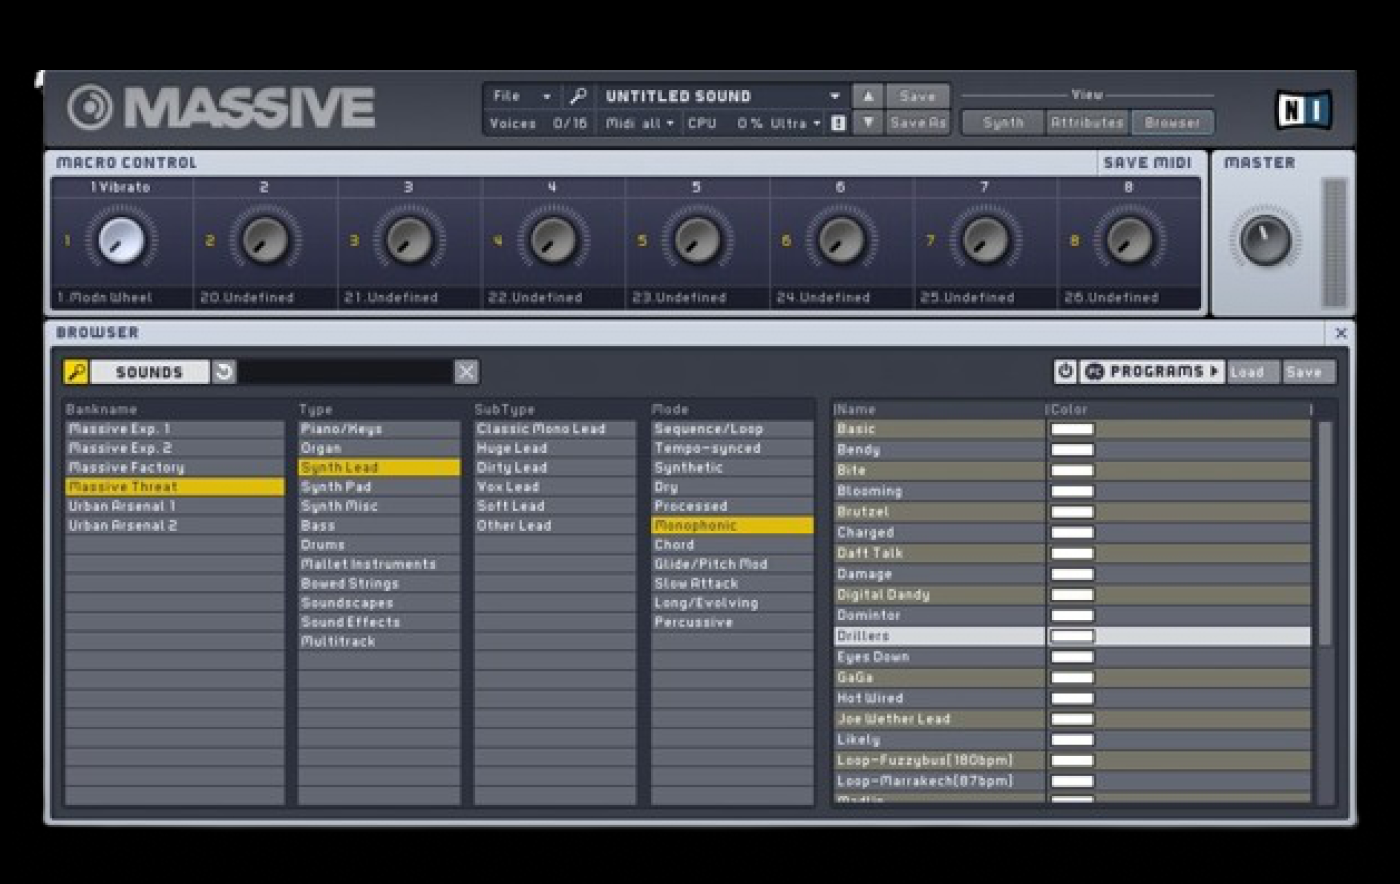Viewport: 1400px width, 884px height.
Task: Click the yellow key icon next to SOUNDS
Action: 76,372
